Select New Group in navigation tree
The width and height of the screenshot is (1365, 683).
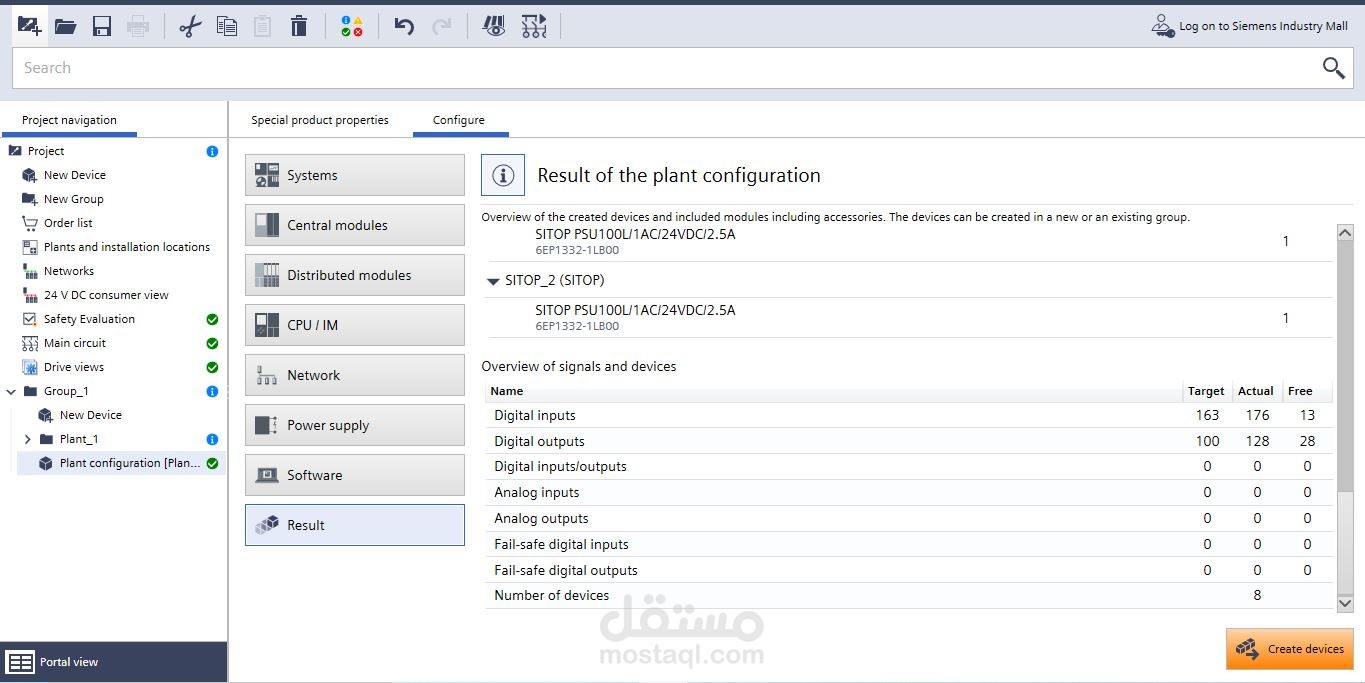tap(74, 199)
